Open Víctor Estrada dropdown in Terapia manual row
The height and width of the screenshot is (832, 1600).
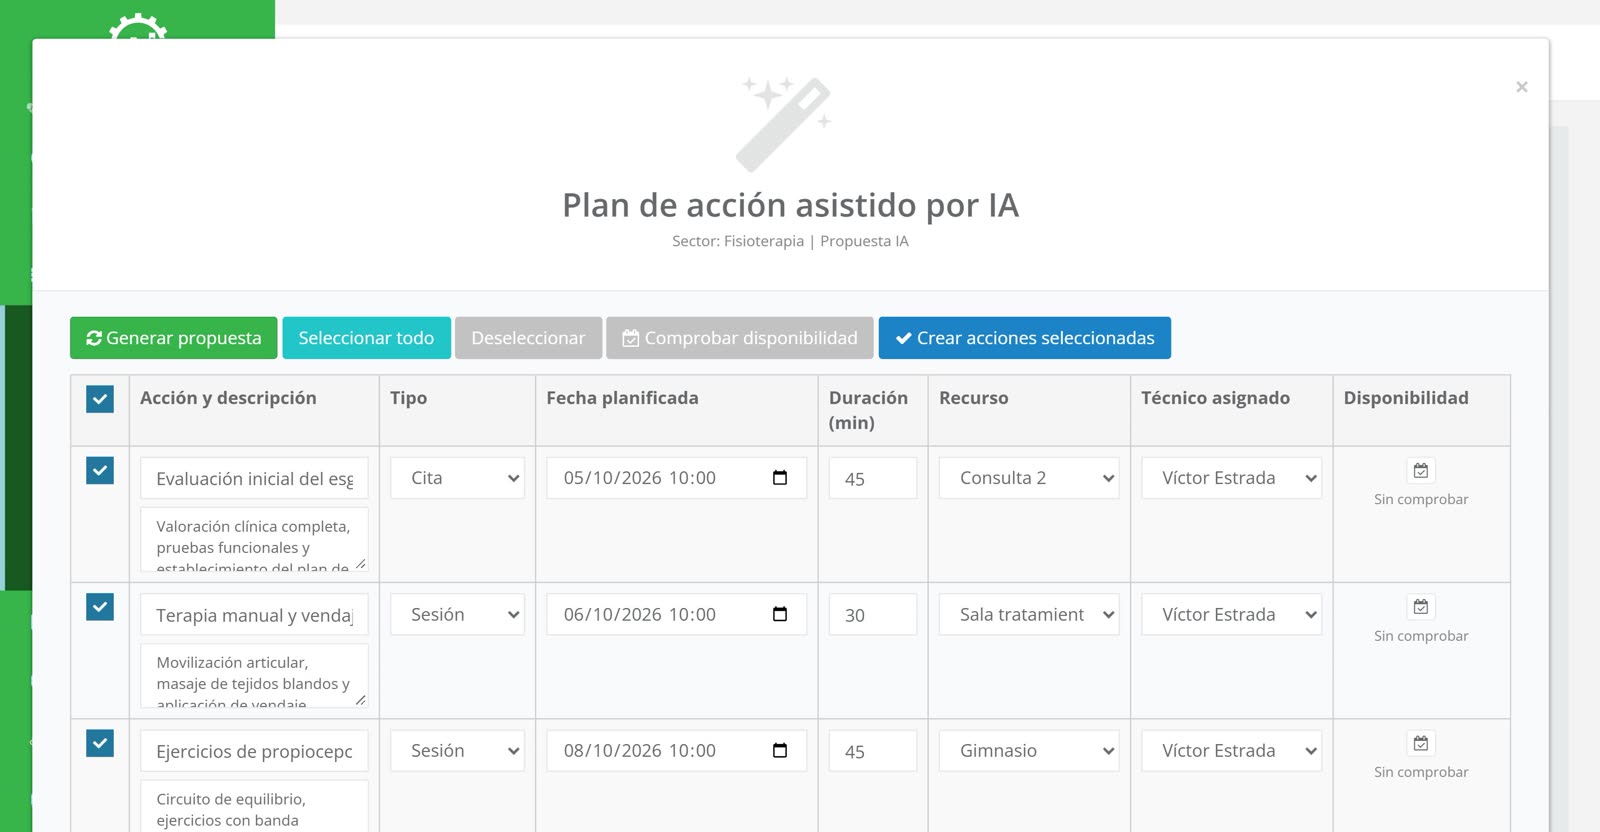click(x=1231, y=614)
